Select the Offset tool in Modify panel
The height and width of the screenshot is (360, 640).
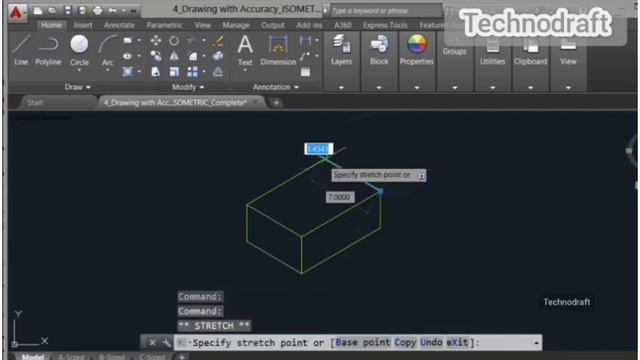coord(218,72)
